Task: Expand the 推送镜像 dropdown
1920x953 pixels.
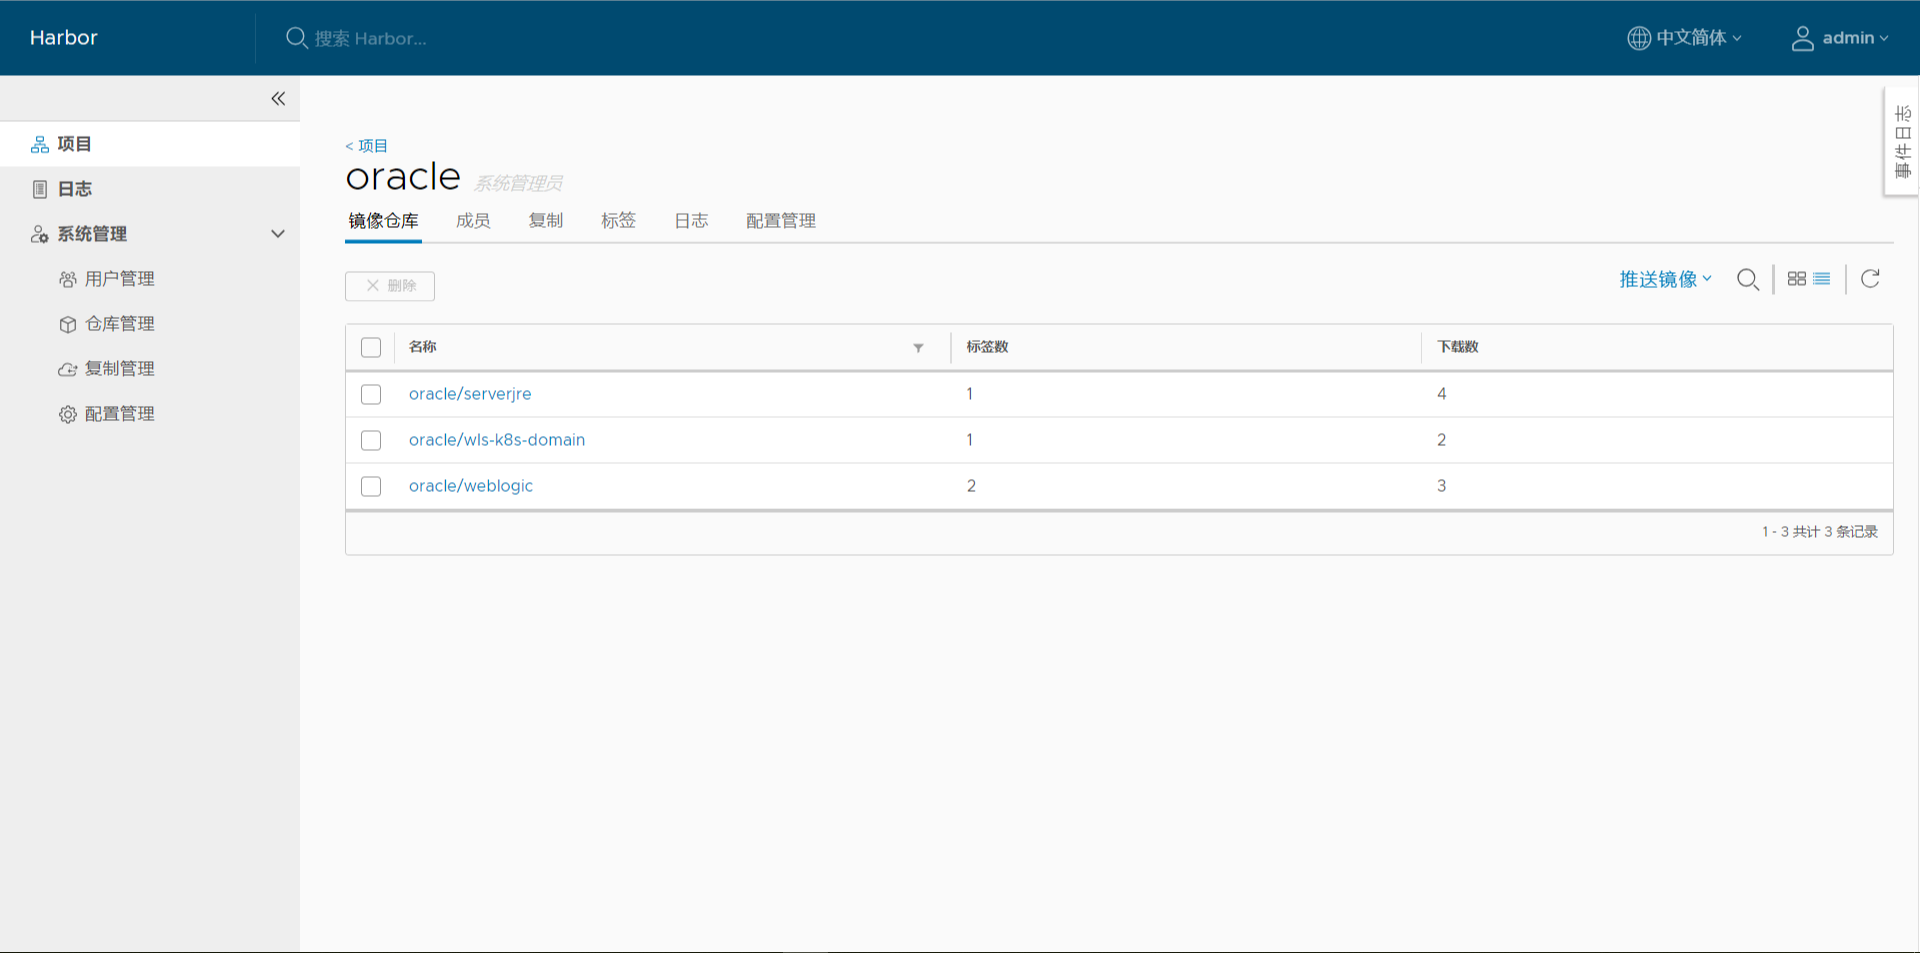Action: tap(1666, 279)
